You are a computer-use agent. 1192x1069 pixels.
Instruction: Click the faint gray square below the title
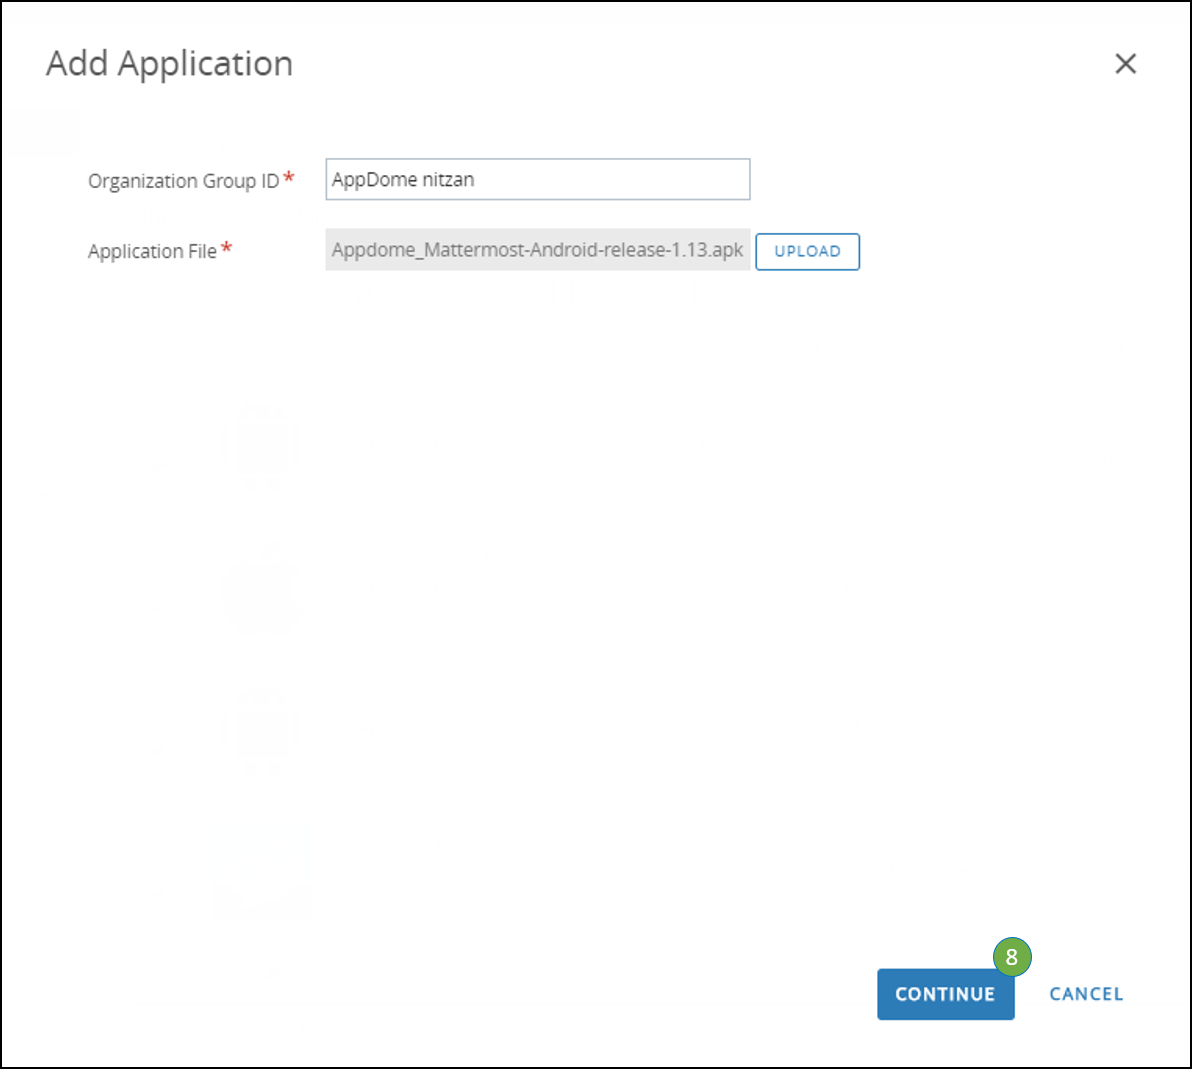[x=44, y=134]
